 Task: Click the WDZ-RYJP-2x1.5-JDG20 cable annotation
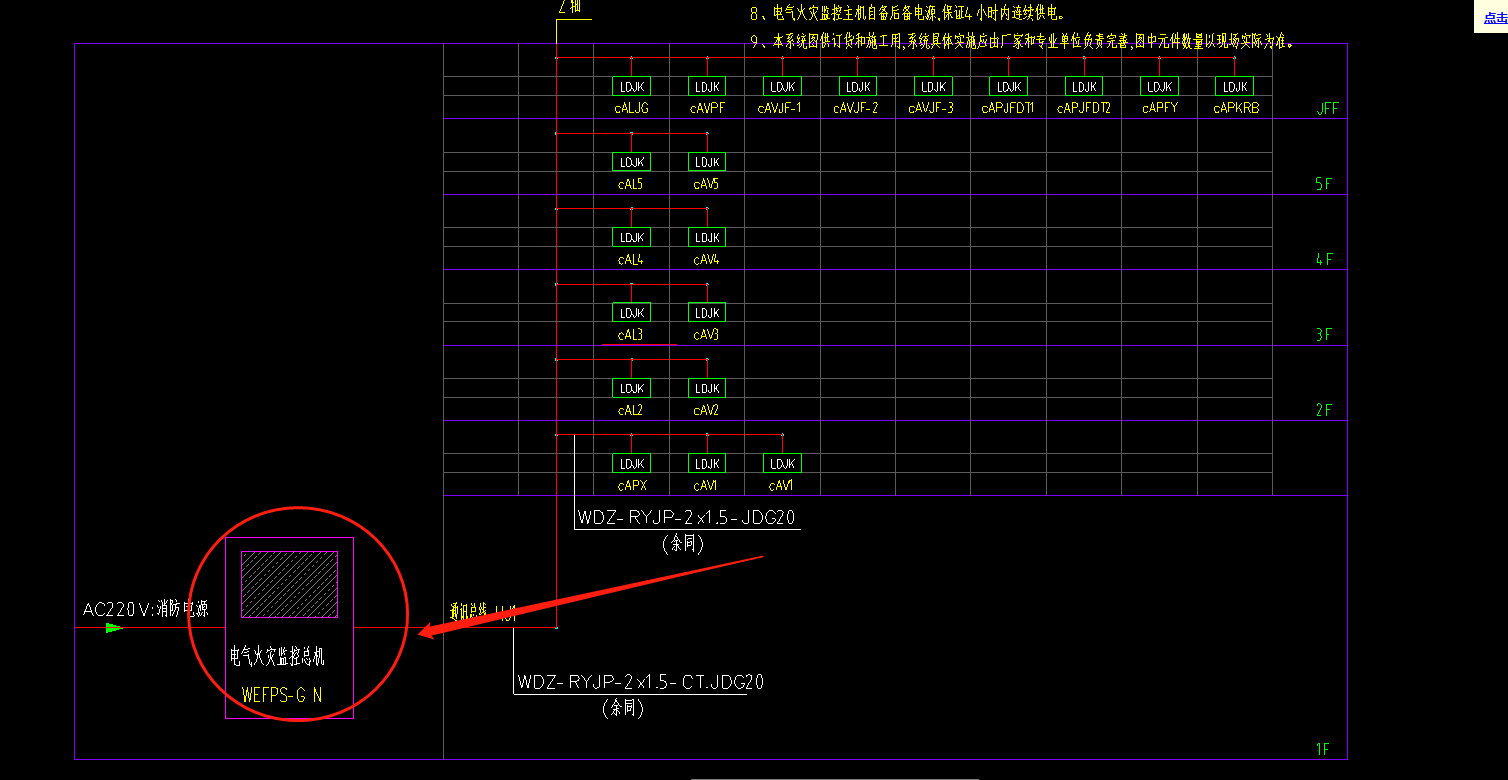point(687,518)
